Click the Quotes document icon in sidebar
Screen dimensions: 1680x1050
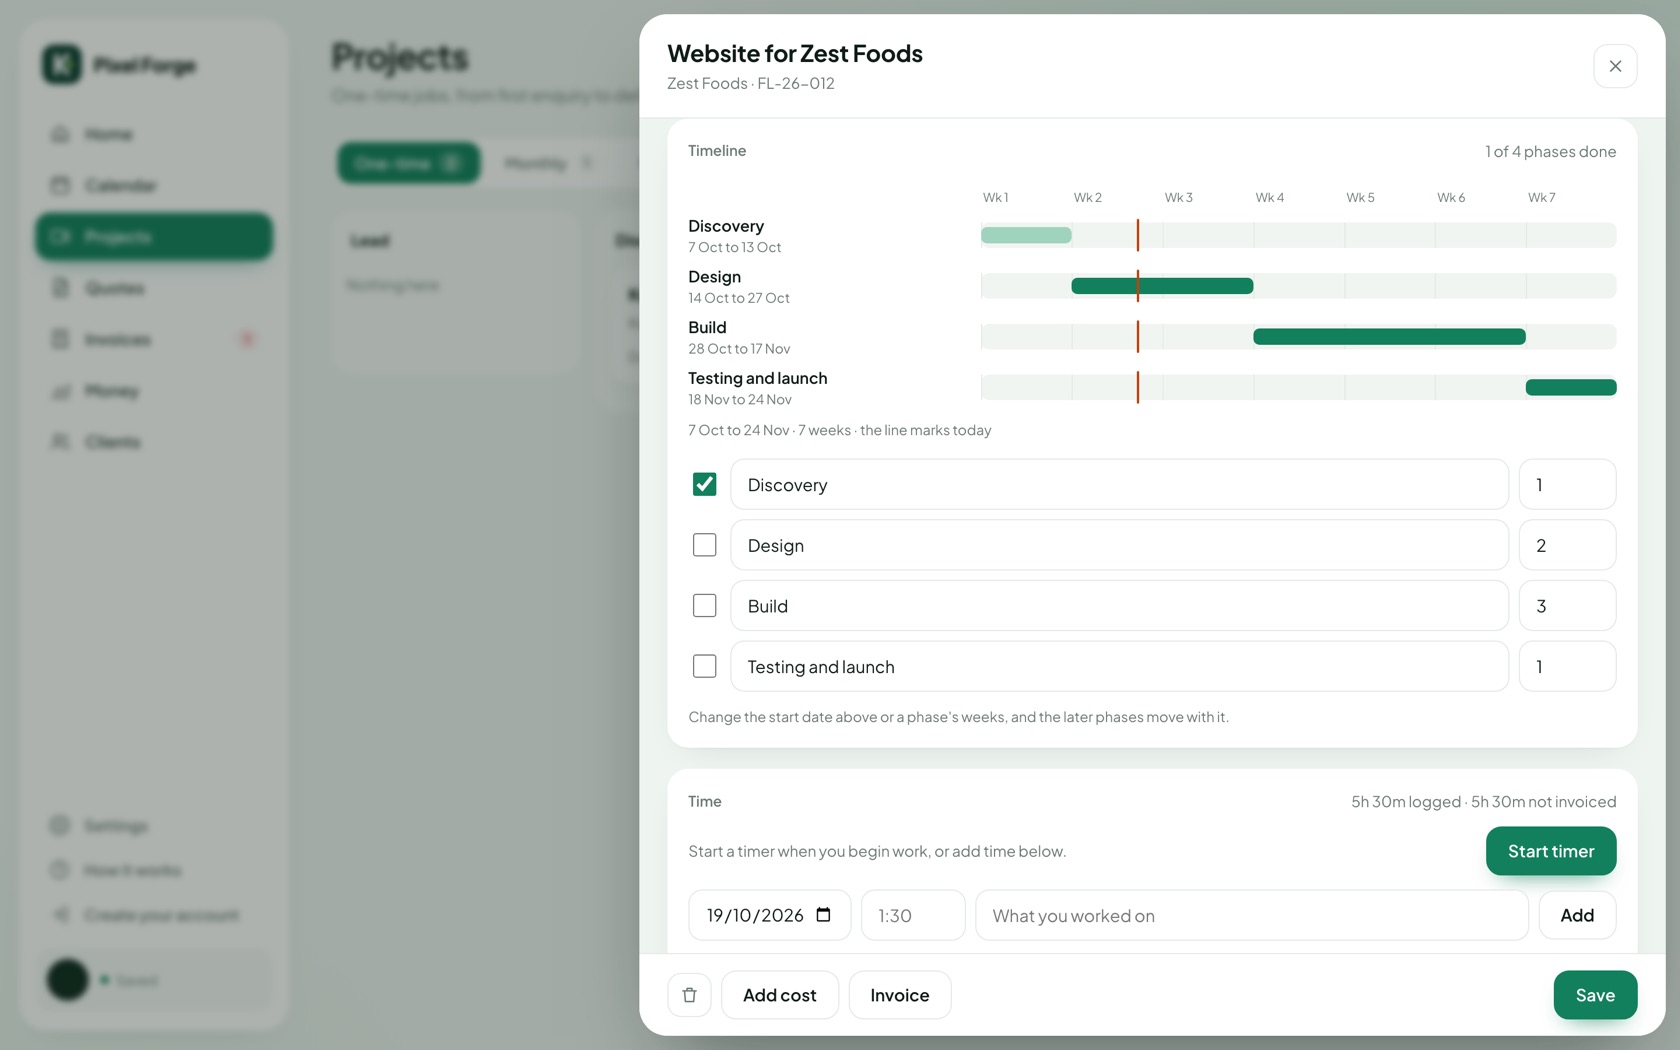60,288
